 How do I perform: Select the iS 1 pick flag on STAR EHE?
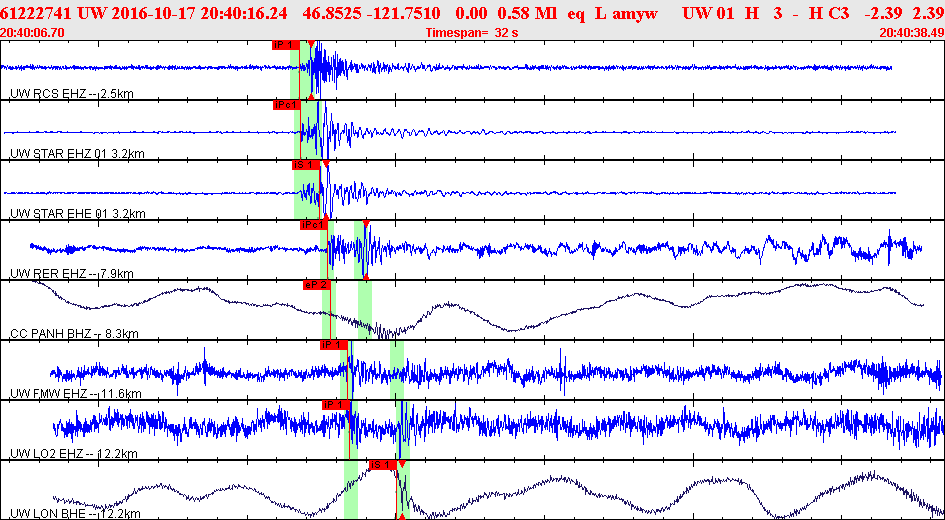306,164
